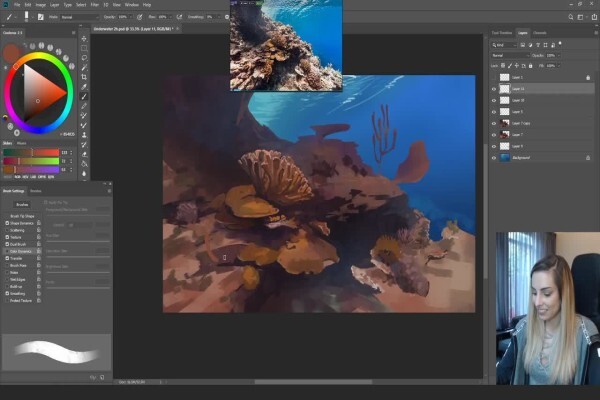Open layer Fill dropdown arrow
This screenshot has height=400, width=600.
tap(559, 66)
